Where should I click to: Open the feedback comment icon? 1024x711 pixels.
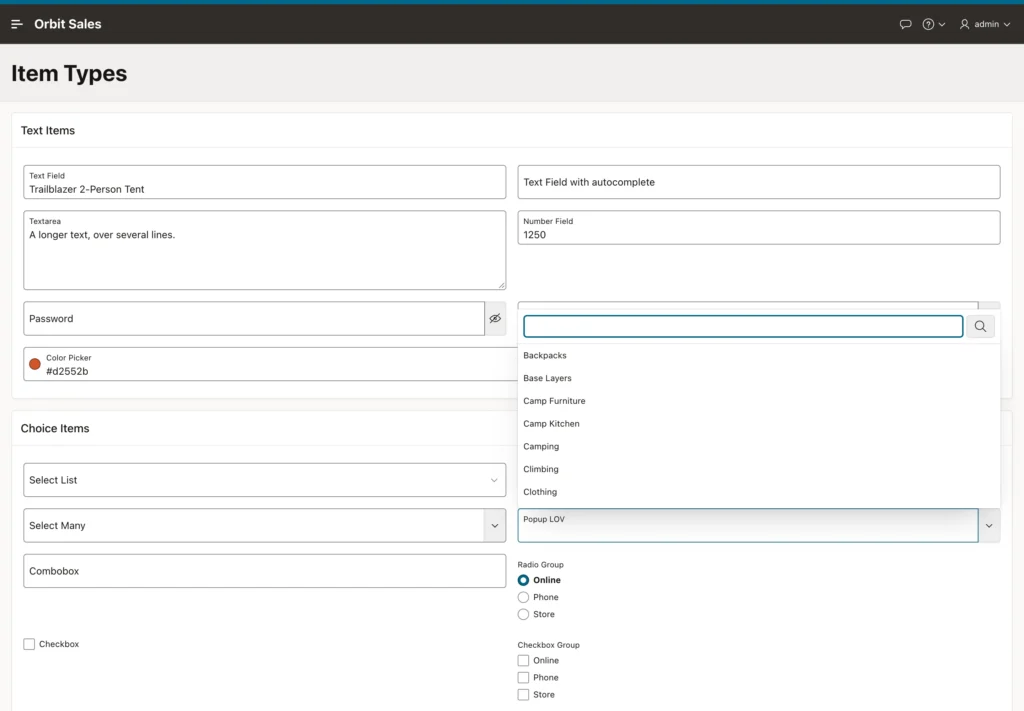pos(905,24)
